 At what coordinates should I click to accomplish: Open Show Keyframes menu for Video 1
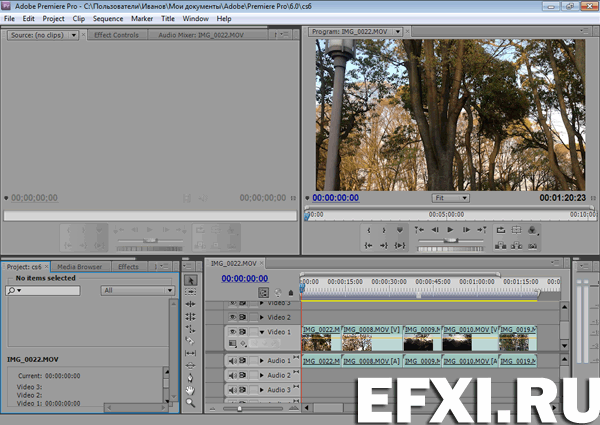[243, 344]
